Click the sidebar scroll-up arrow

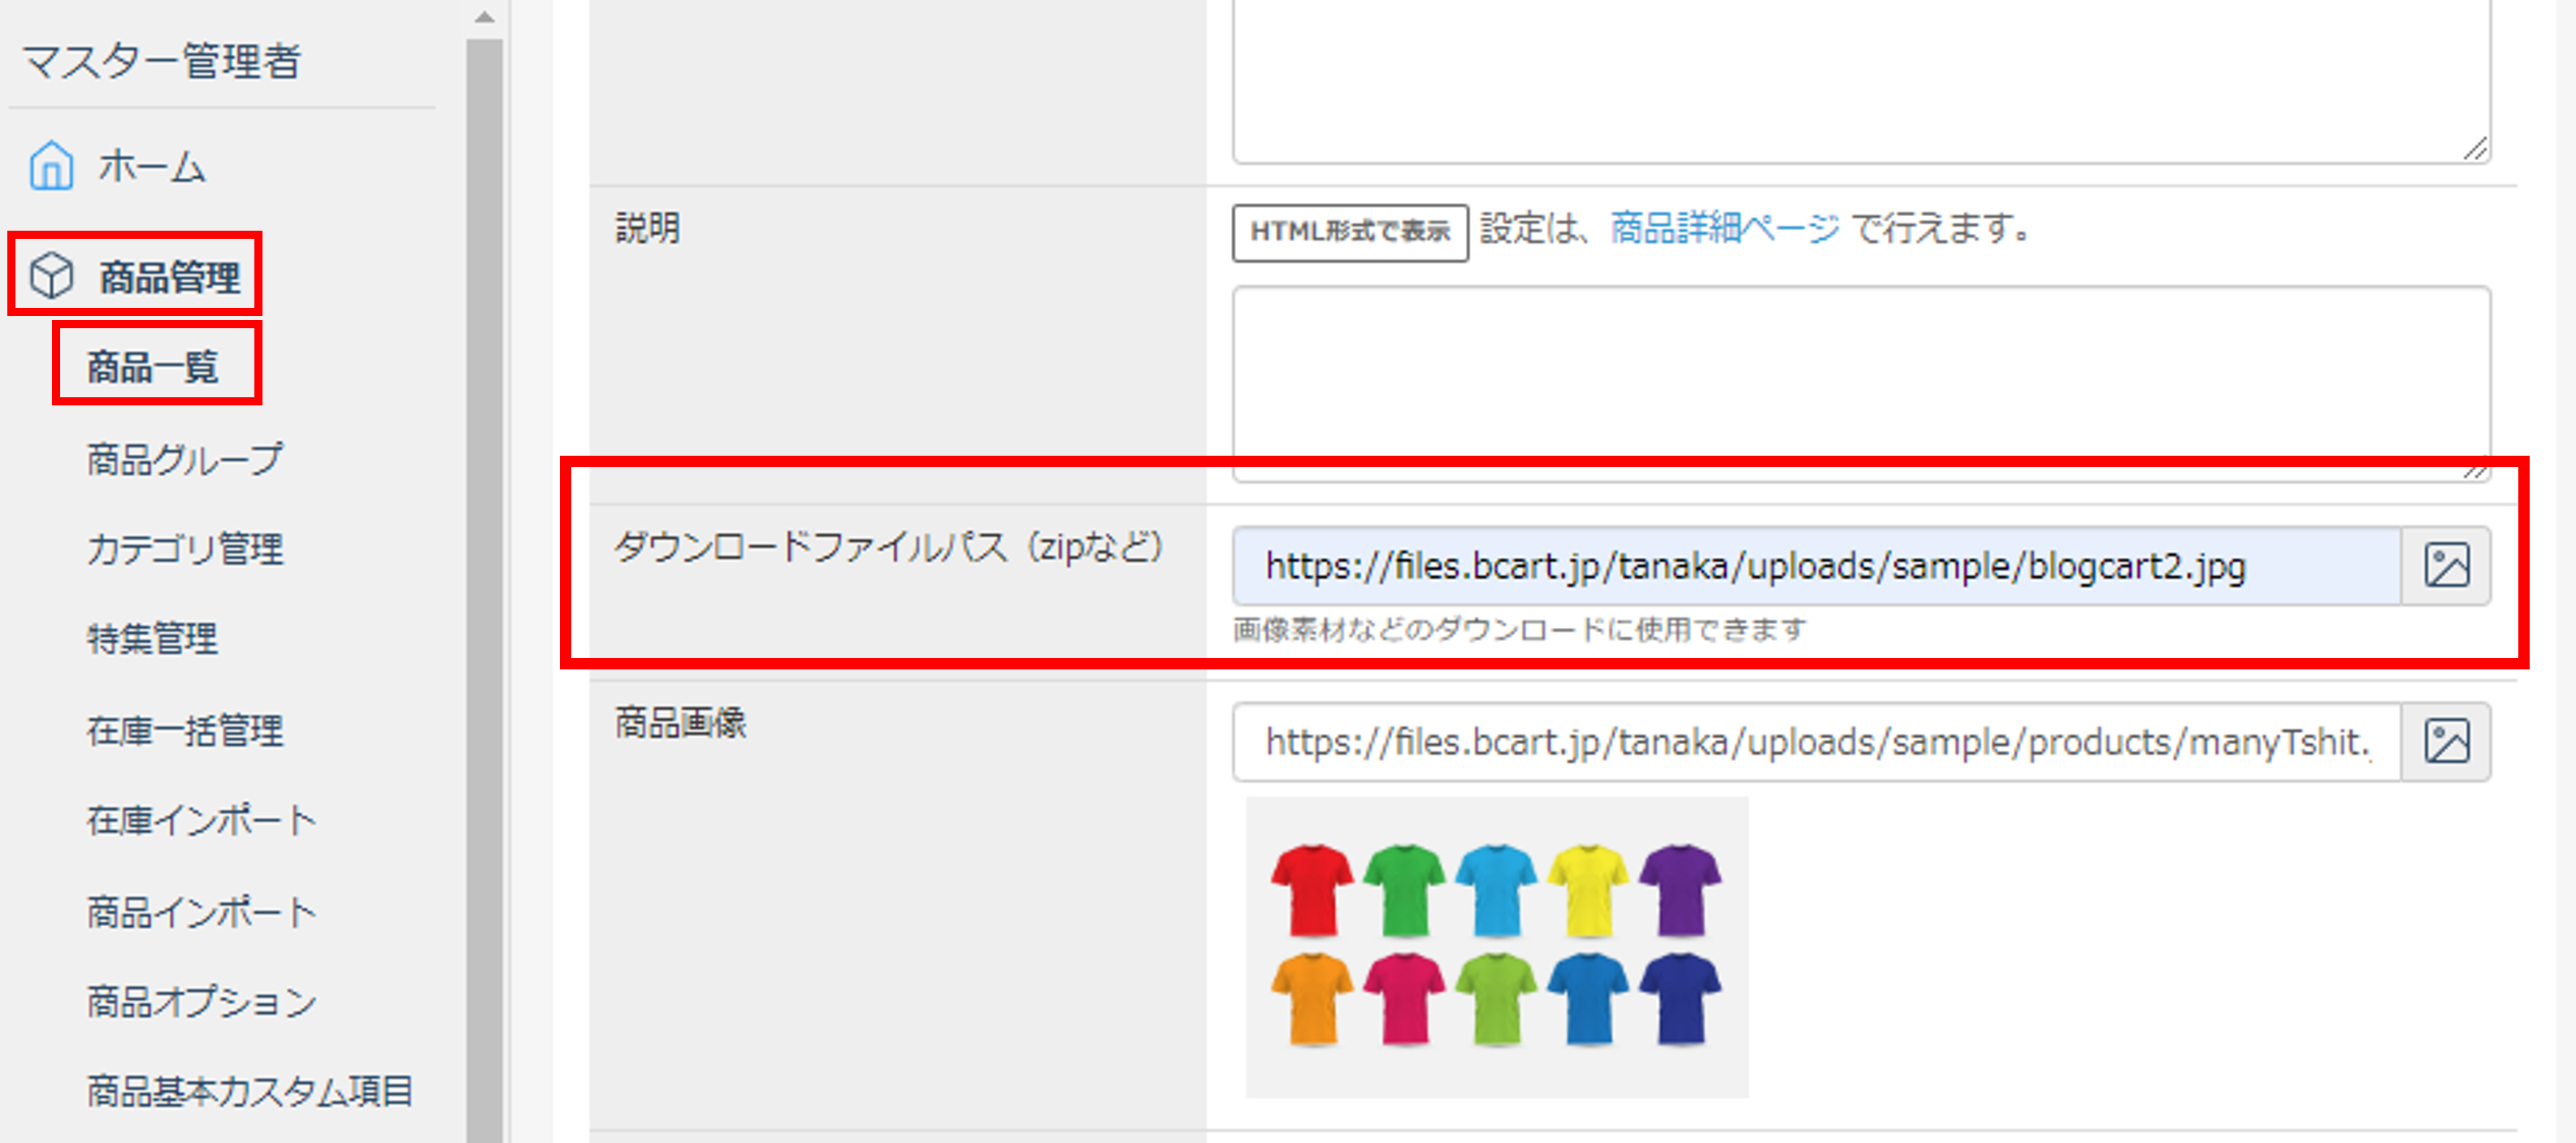tap(484, 17)
